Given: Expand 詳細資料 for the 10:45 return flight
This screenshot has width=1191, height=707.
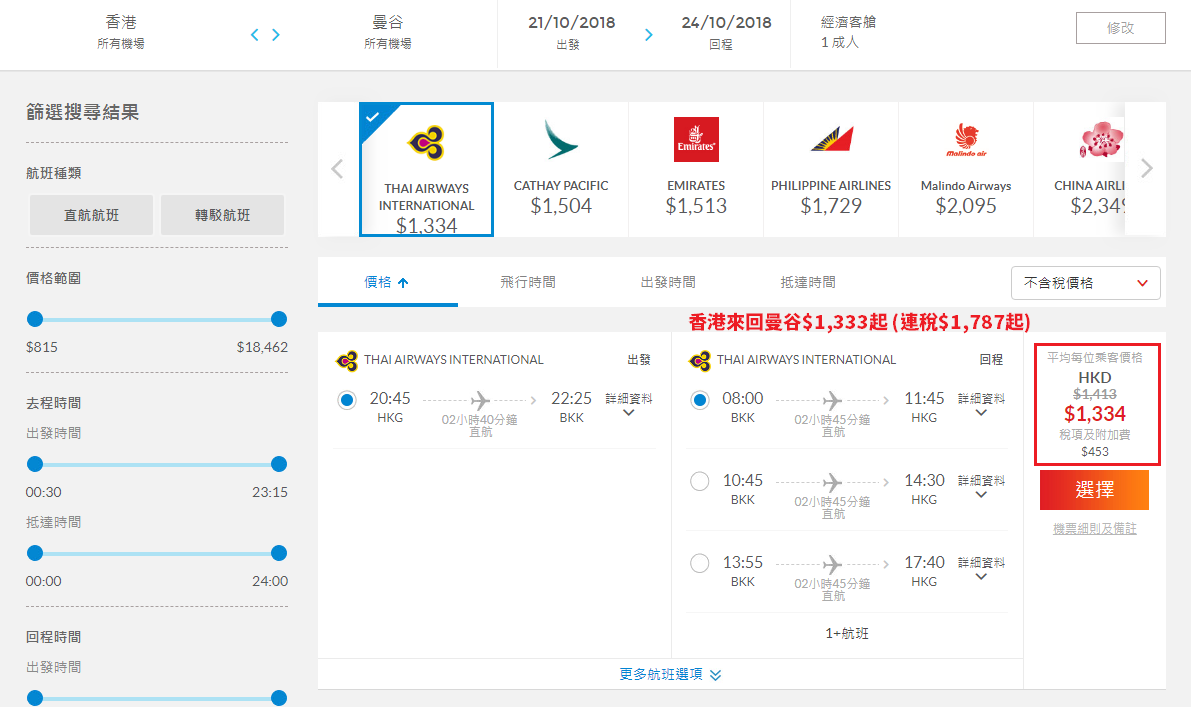Looking at the screenshot, I should click(981, 487).
